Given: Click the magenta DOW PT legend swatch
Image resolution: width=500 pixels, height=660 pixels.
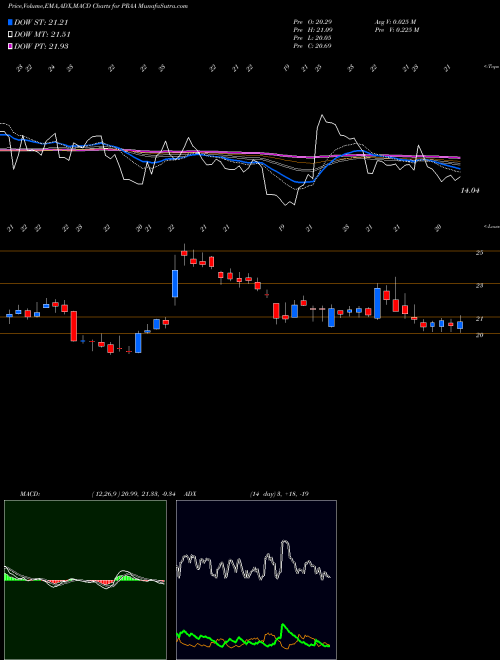Looking at the screenshot, I should (11, 46).
